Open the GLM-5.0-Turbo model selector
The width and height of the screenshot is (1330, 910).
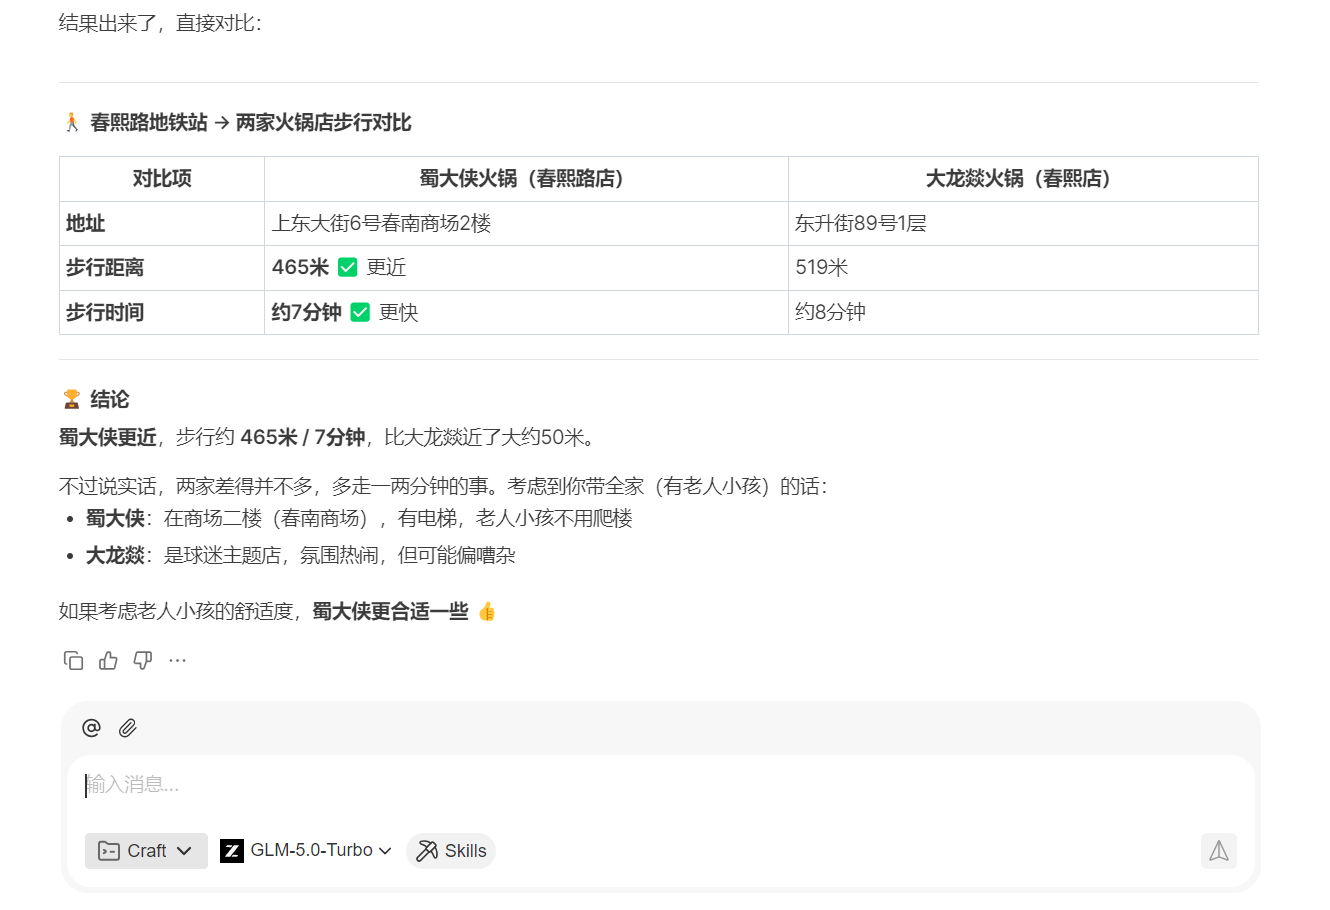click(x=306, y=851)
